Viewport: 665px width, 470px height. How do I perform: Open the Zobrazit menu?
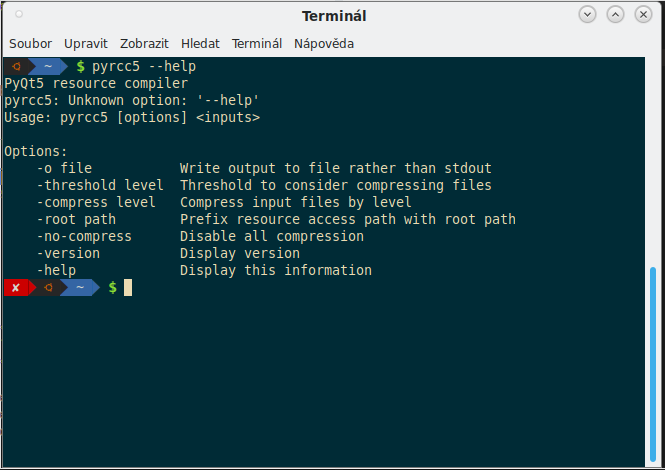(x=144, y=44)
